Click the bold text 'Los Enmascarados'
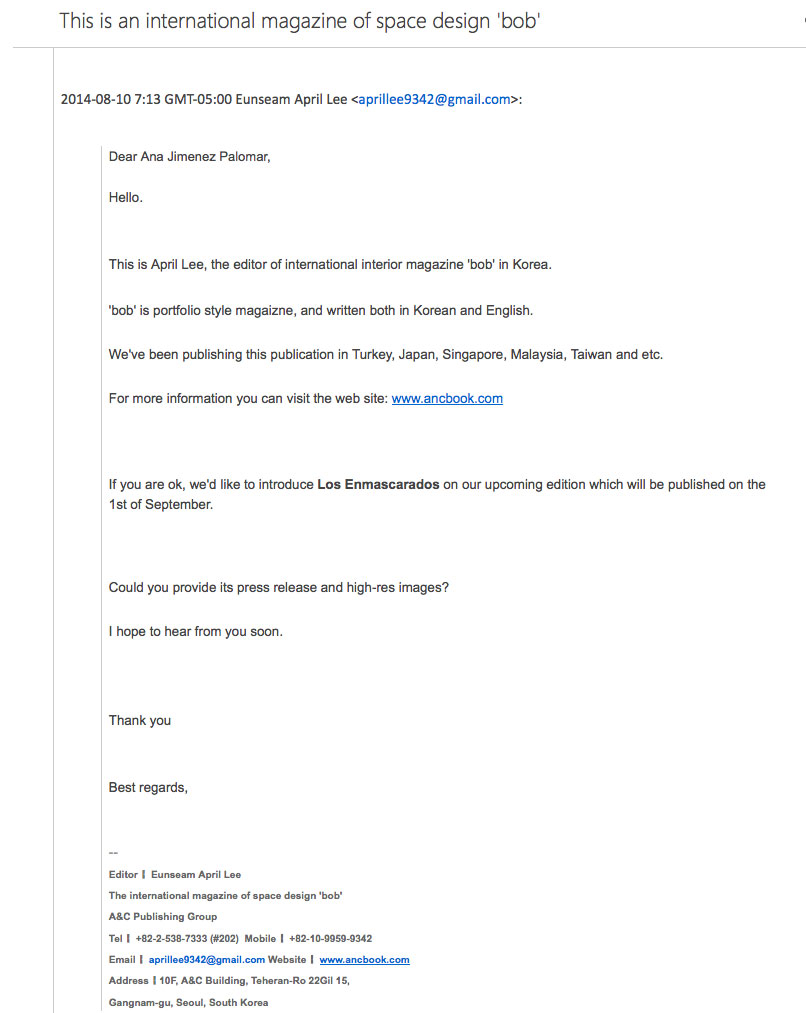Image resolution: width=806 pixels, height=1013 pixels. coord(378,485)
